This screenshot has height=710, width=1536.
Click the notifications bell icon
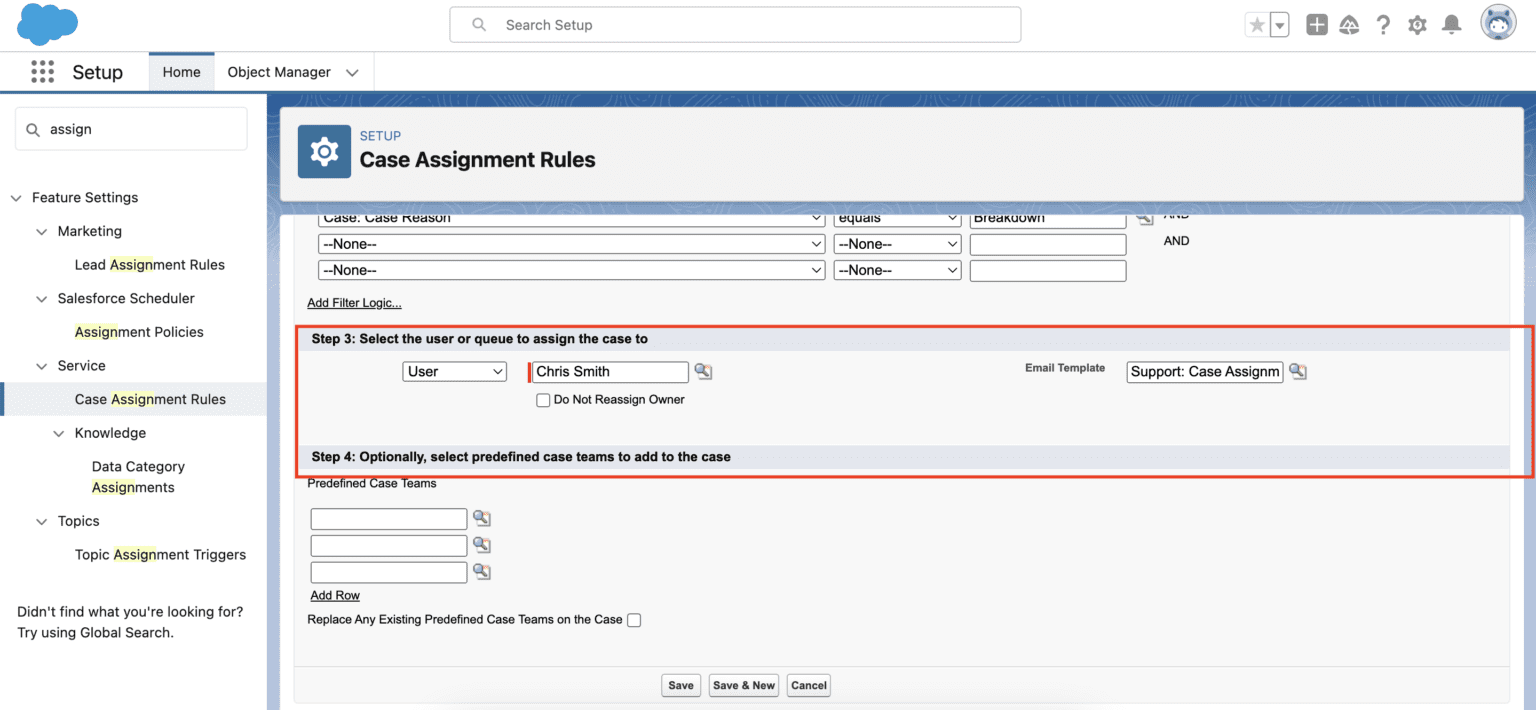tap(1451, 24)
